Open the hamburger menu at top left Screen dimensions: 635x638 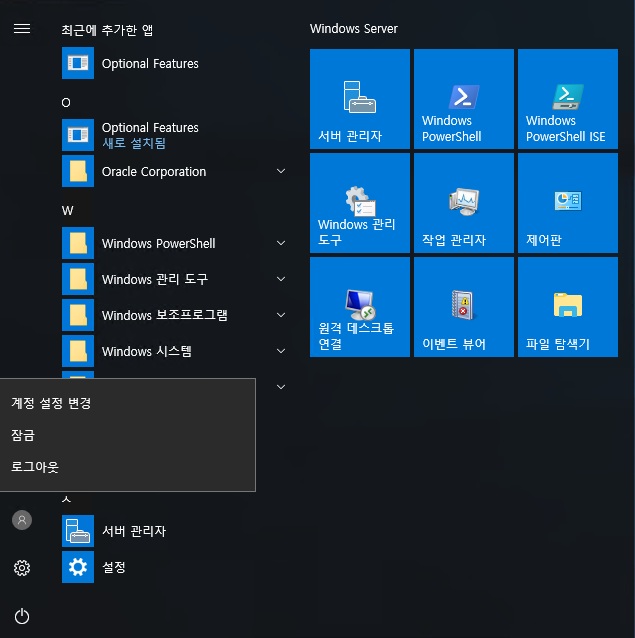point(22,28)
